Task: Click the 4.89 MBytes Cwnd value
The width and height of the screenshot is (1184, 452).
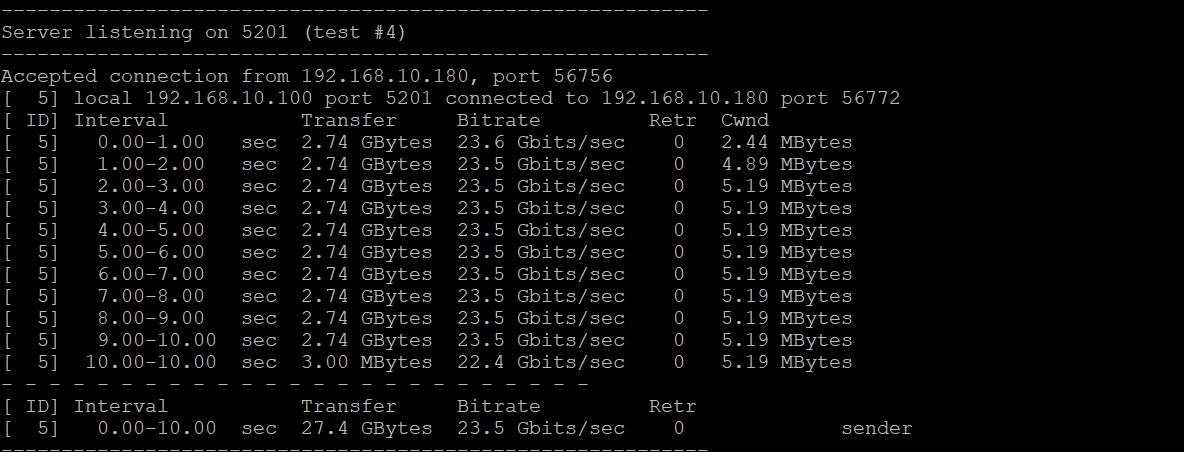Action: [x=786, y=164]
